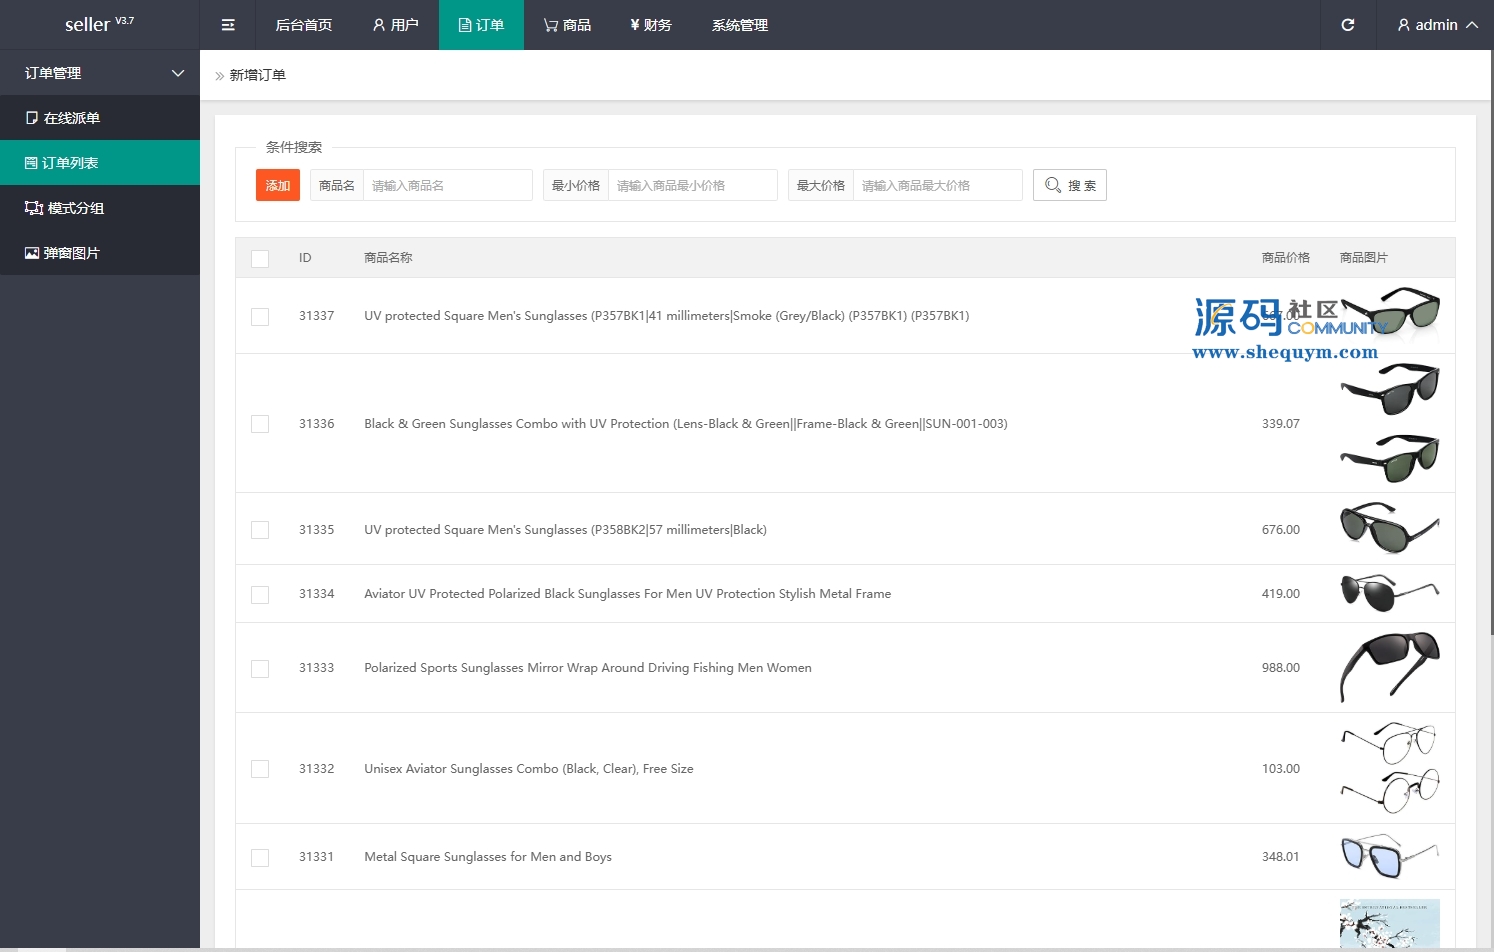Select 订单列表 in sidebar
Screen dimensions: 1494x952
pyautogui.click(x=100, y=163)
